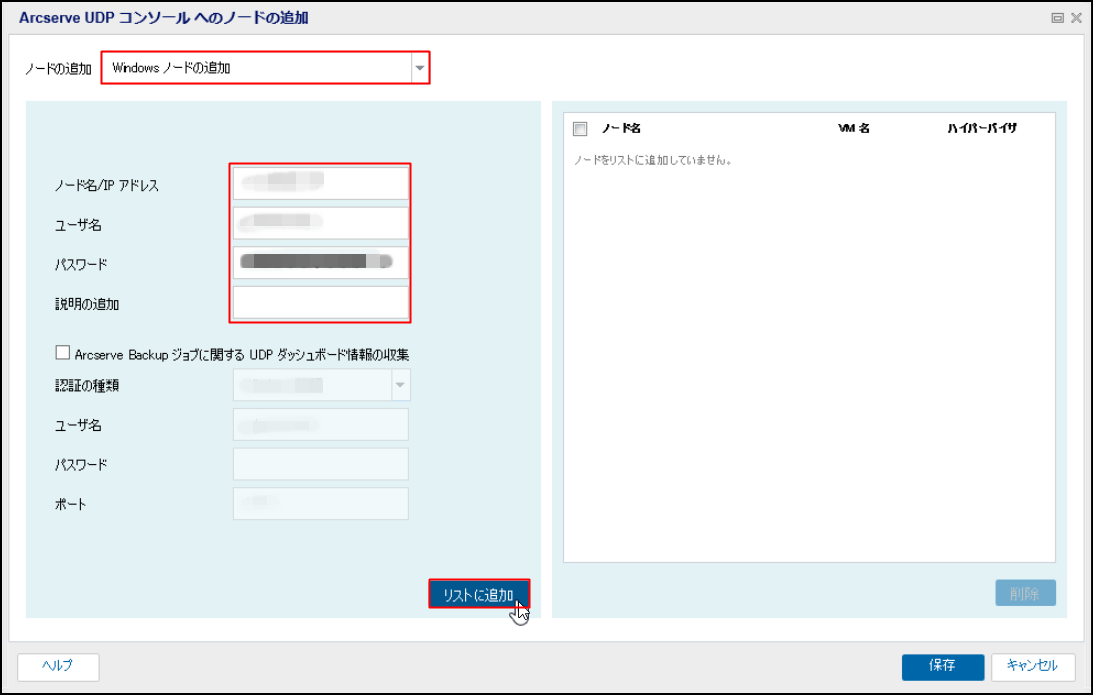The width and height of the screenshot is (1093, 695).
Task: Click the disabled lower パスワード field
Action: click(x=321, y=464)
